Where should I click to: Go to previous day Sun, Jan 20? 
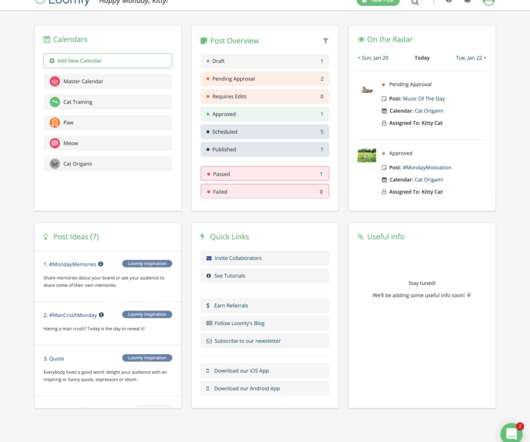coord(373,58)
